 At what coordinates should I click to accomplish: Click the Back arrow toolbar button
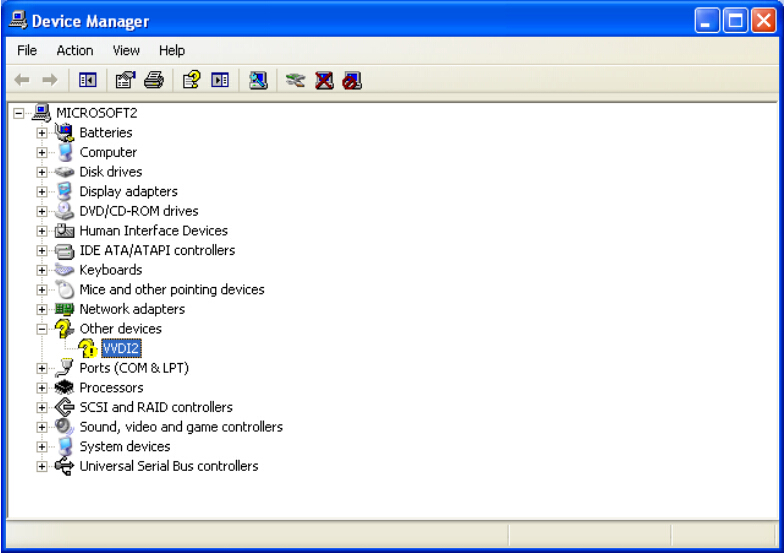(22, 80)
